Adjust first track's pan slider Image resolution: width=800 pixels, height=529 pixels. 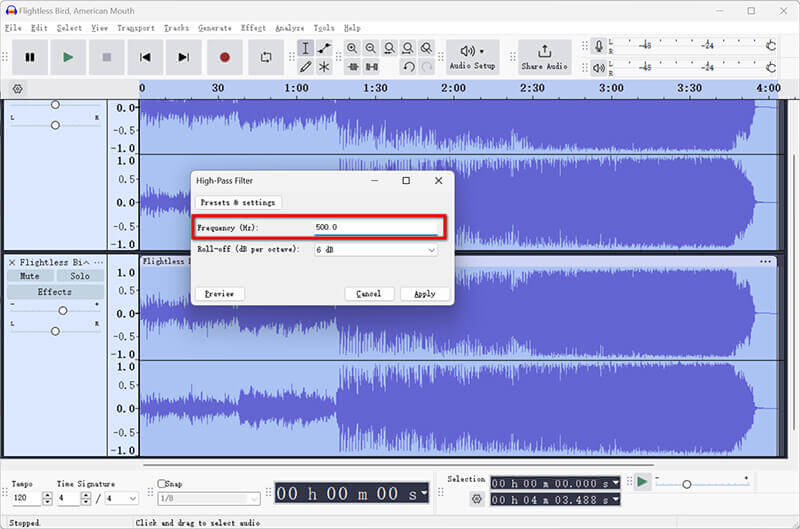55,125
